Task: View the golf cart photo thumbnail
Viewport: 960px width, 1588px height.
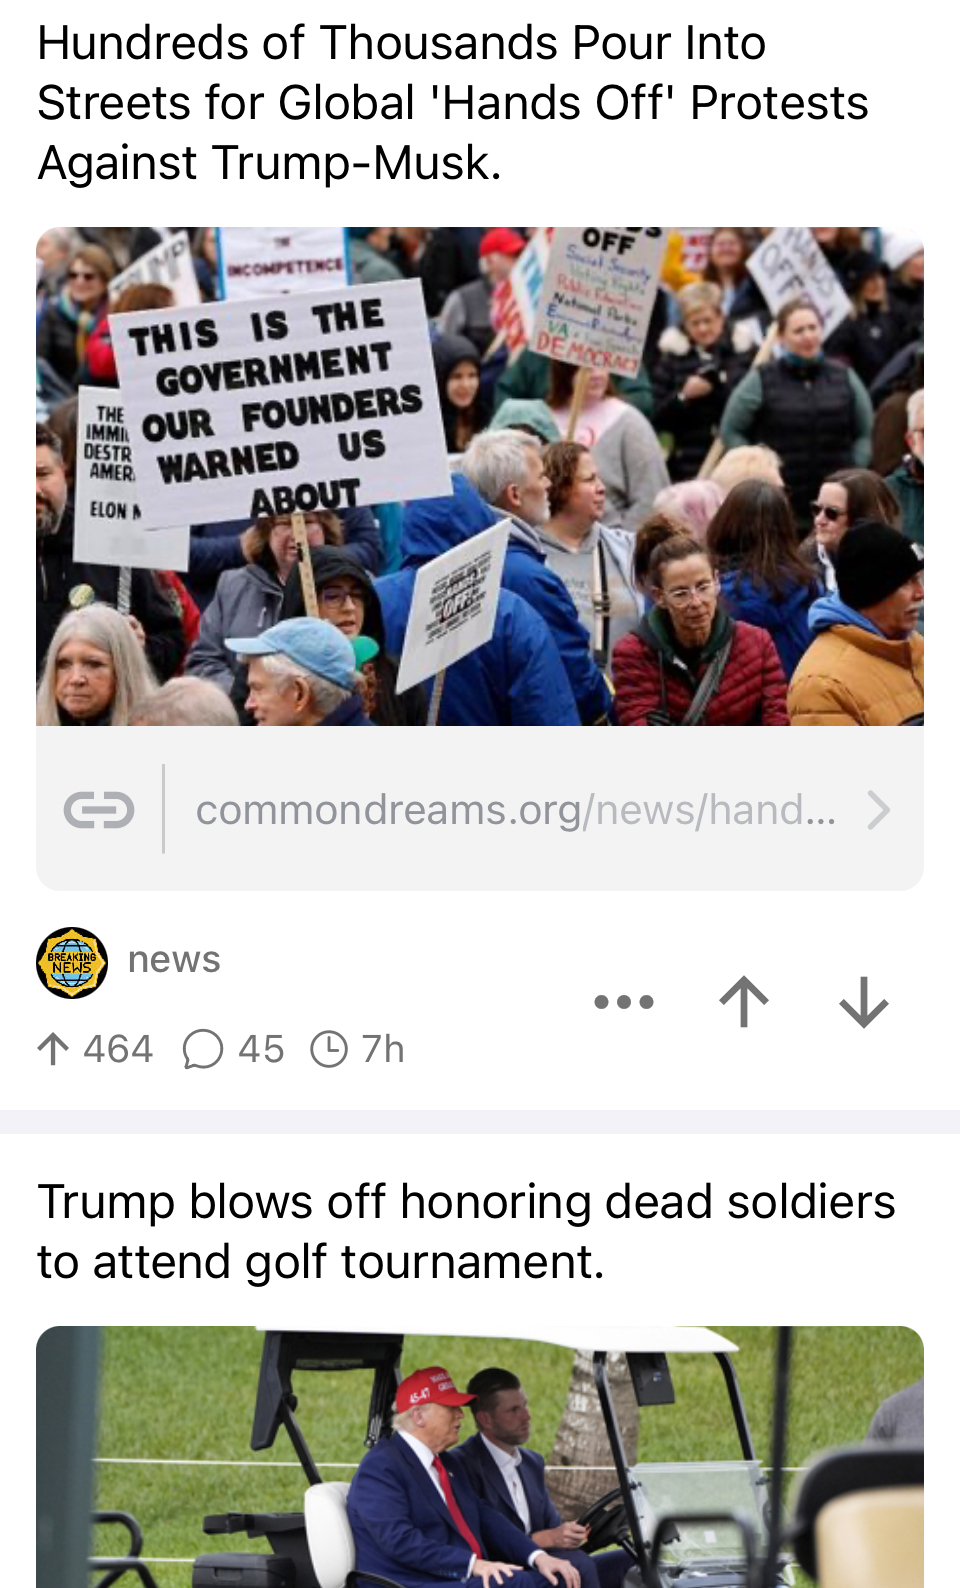Action: pos(480,1457)
